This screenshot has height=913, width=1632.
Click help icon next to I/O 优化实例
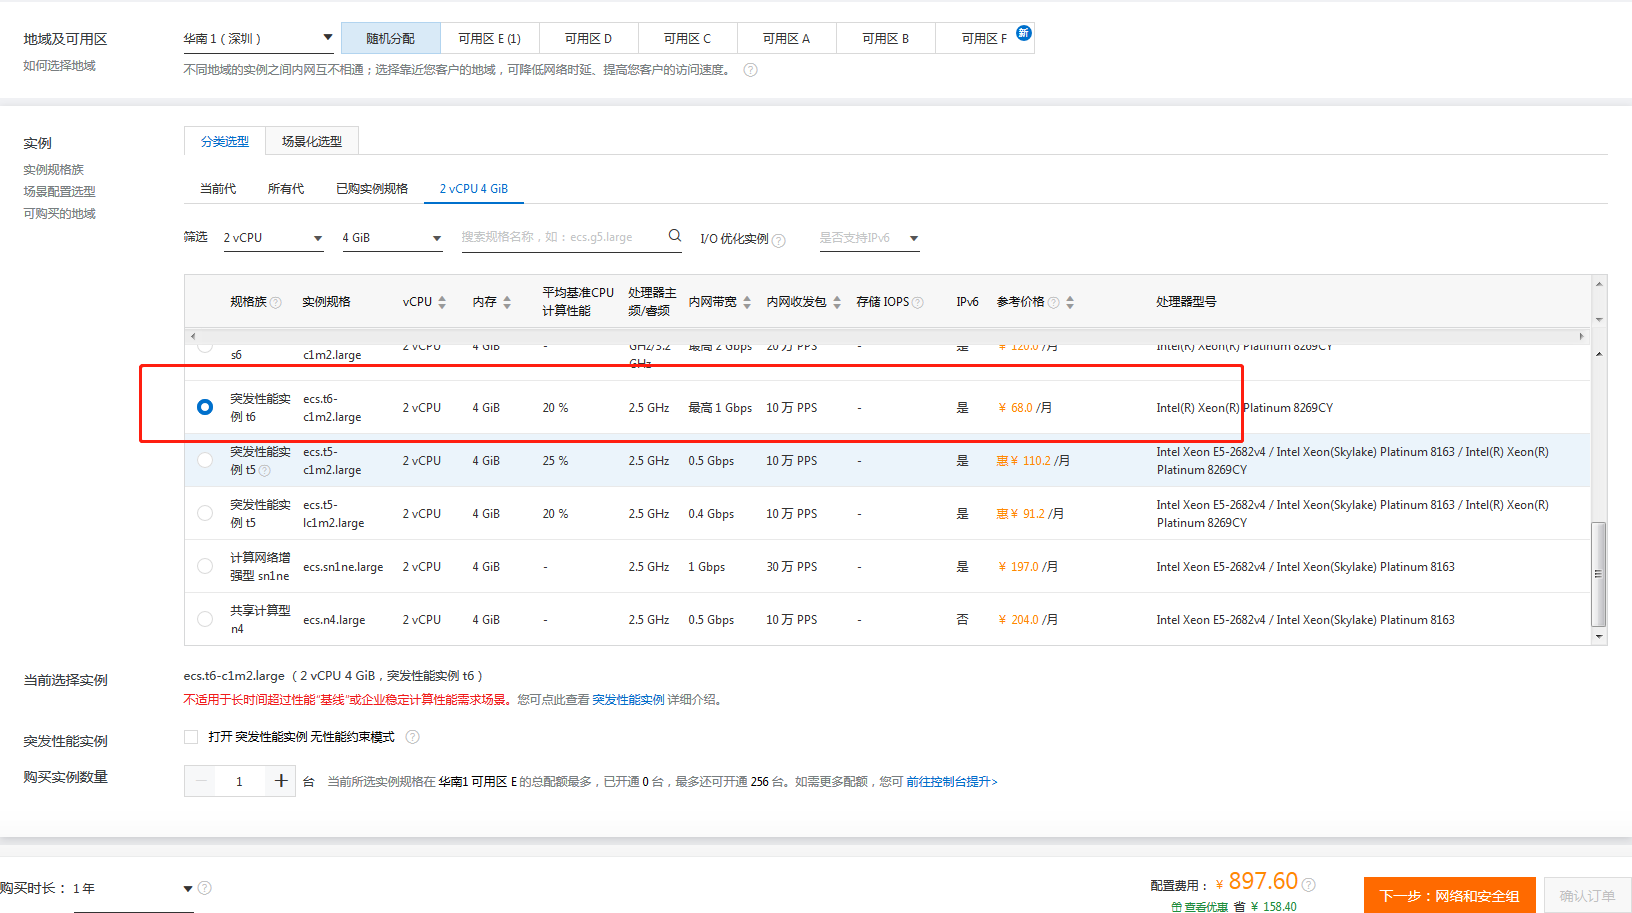click(x=779, y=240)
